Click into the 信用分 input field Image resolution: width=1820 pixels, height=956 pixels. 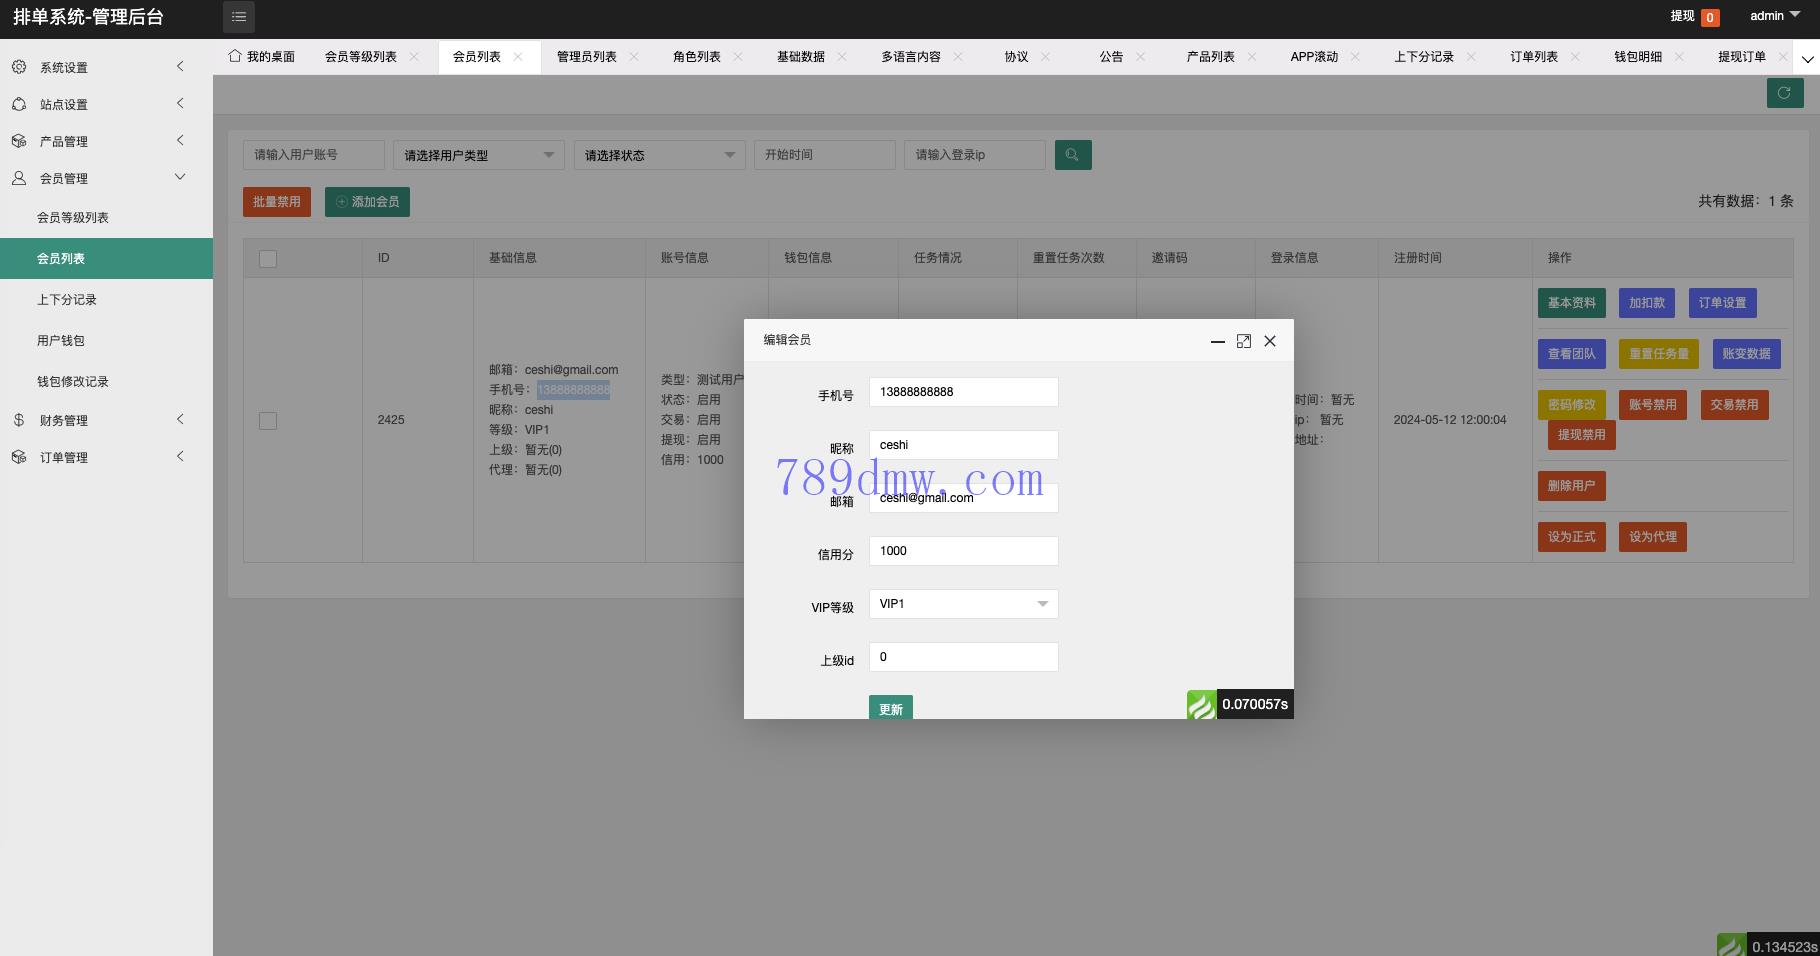[x=963, y=551]
